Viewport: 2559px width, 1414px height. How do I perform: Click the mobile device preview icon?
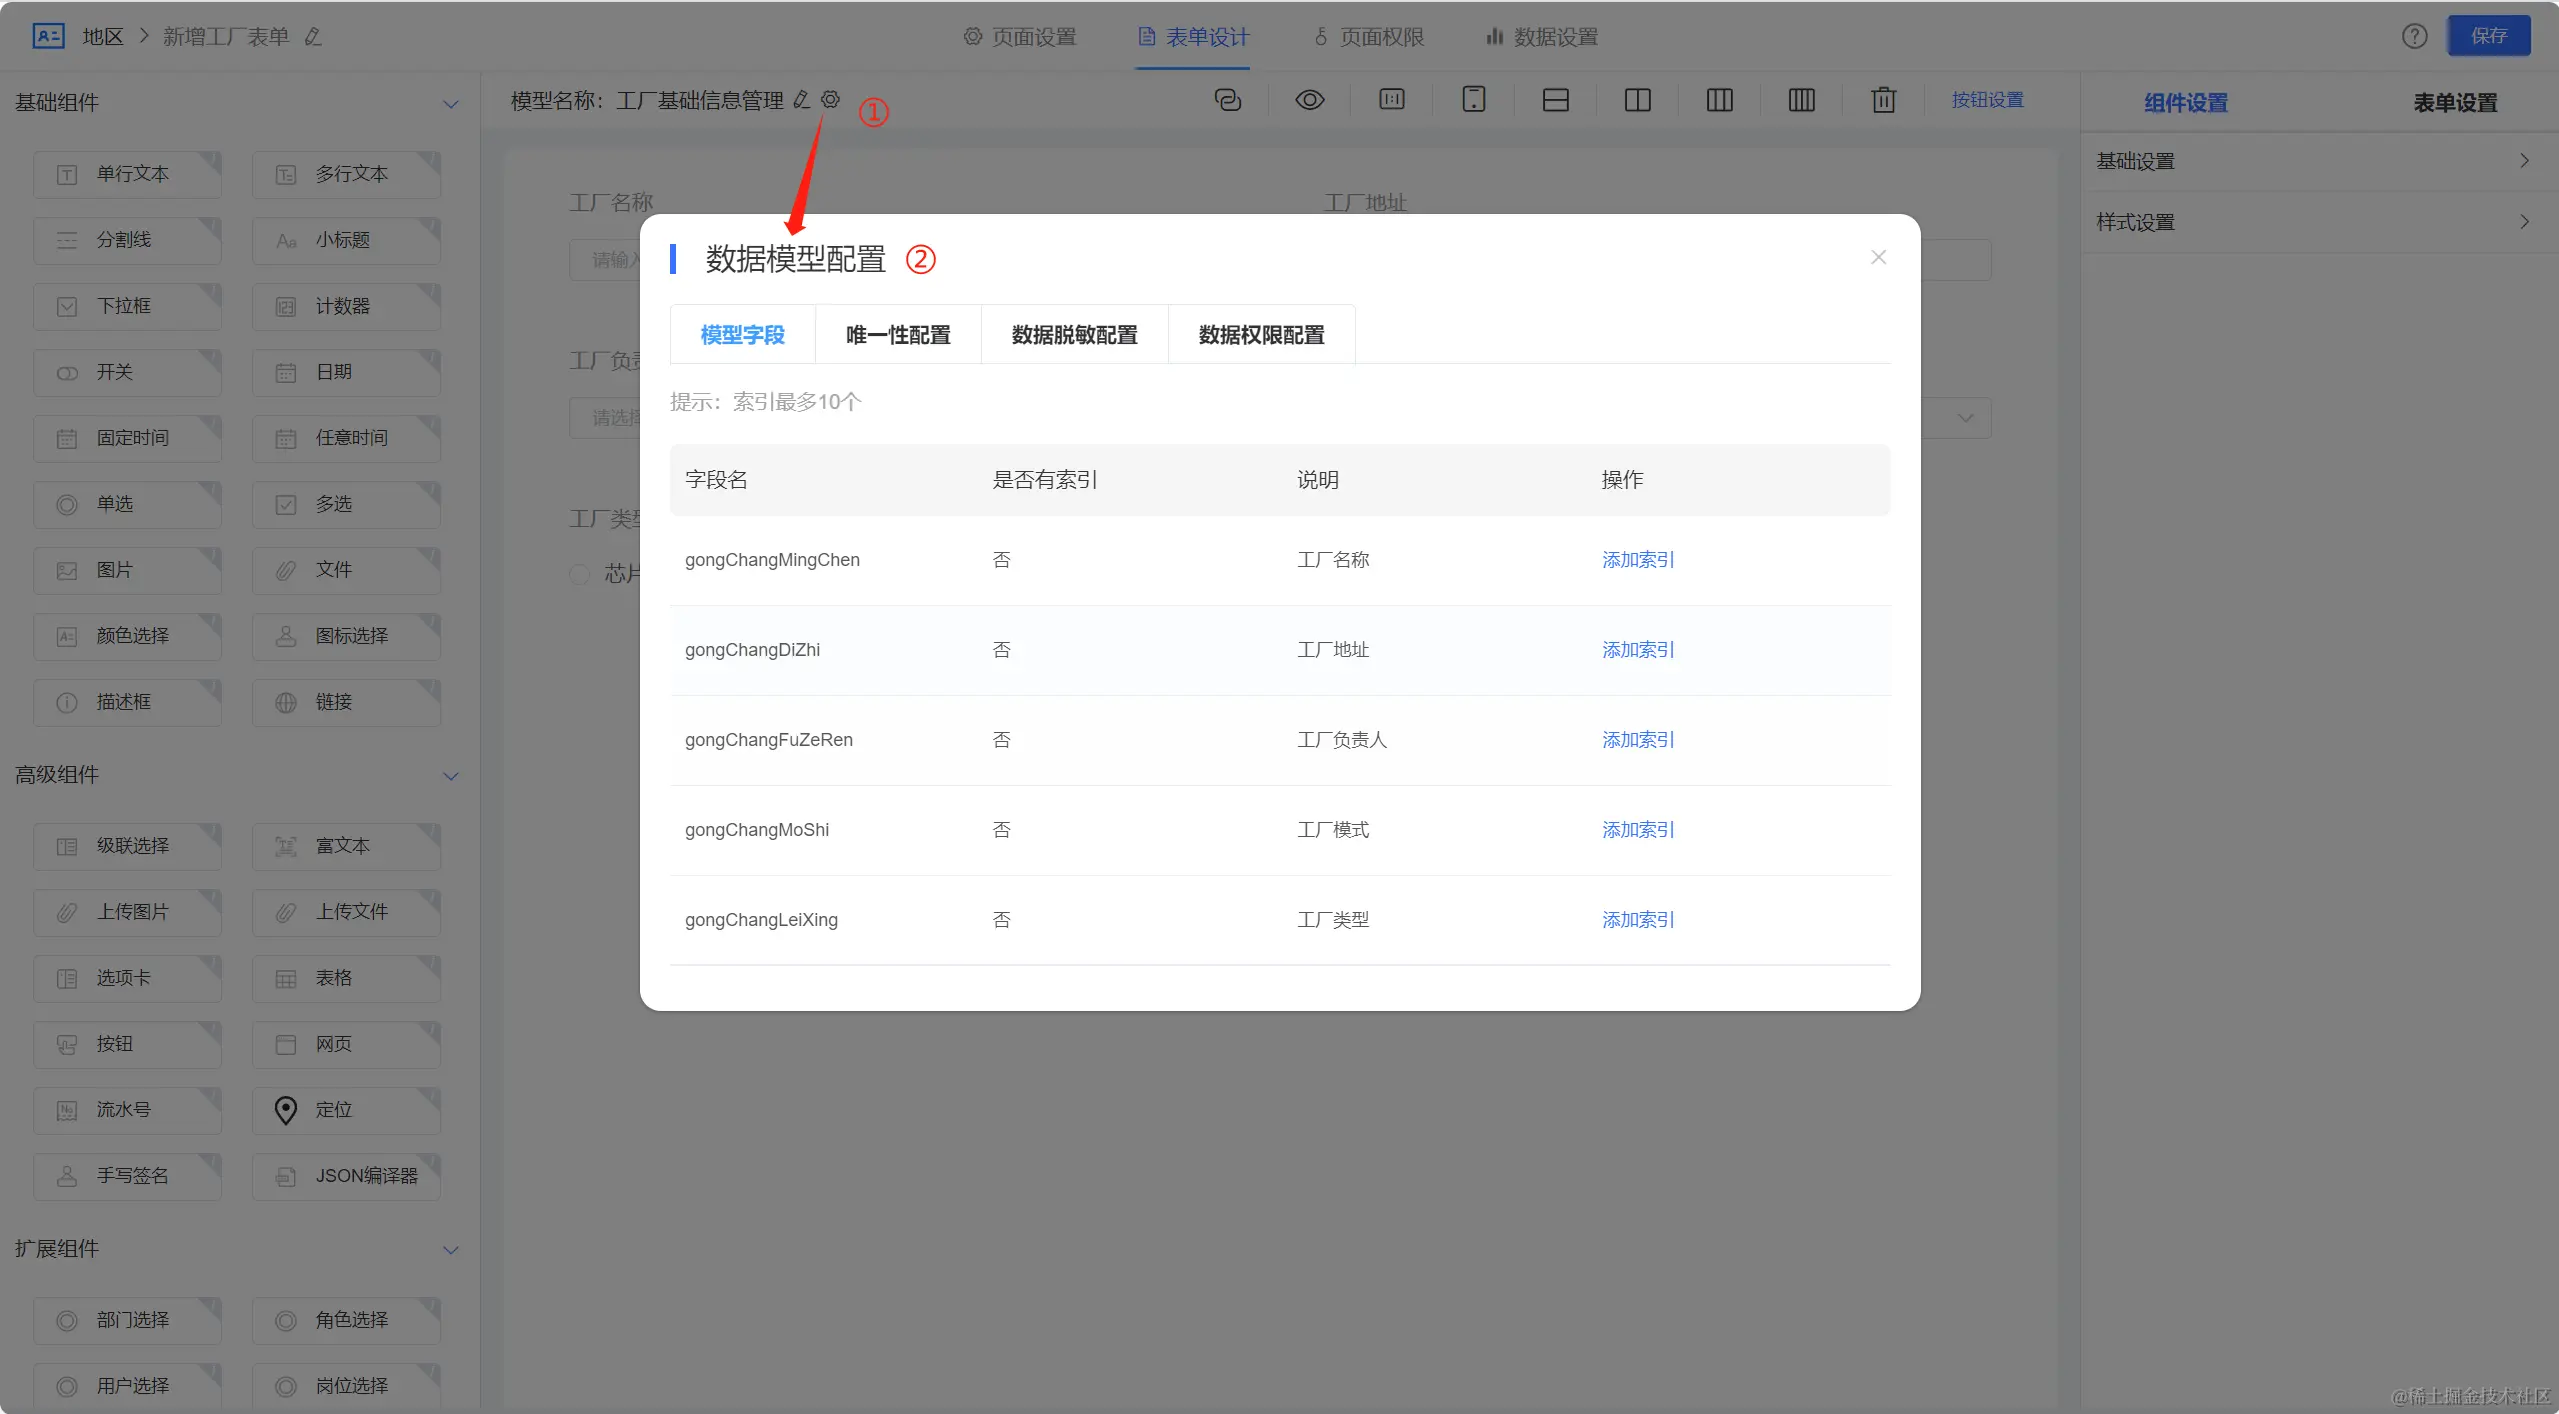pos(1473,100)
